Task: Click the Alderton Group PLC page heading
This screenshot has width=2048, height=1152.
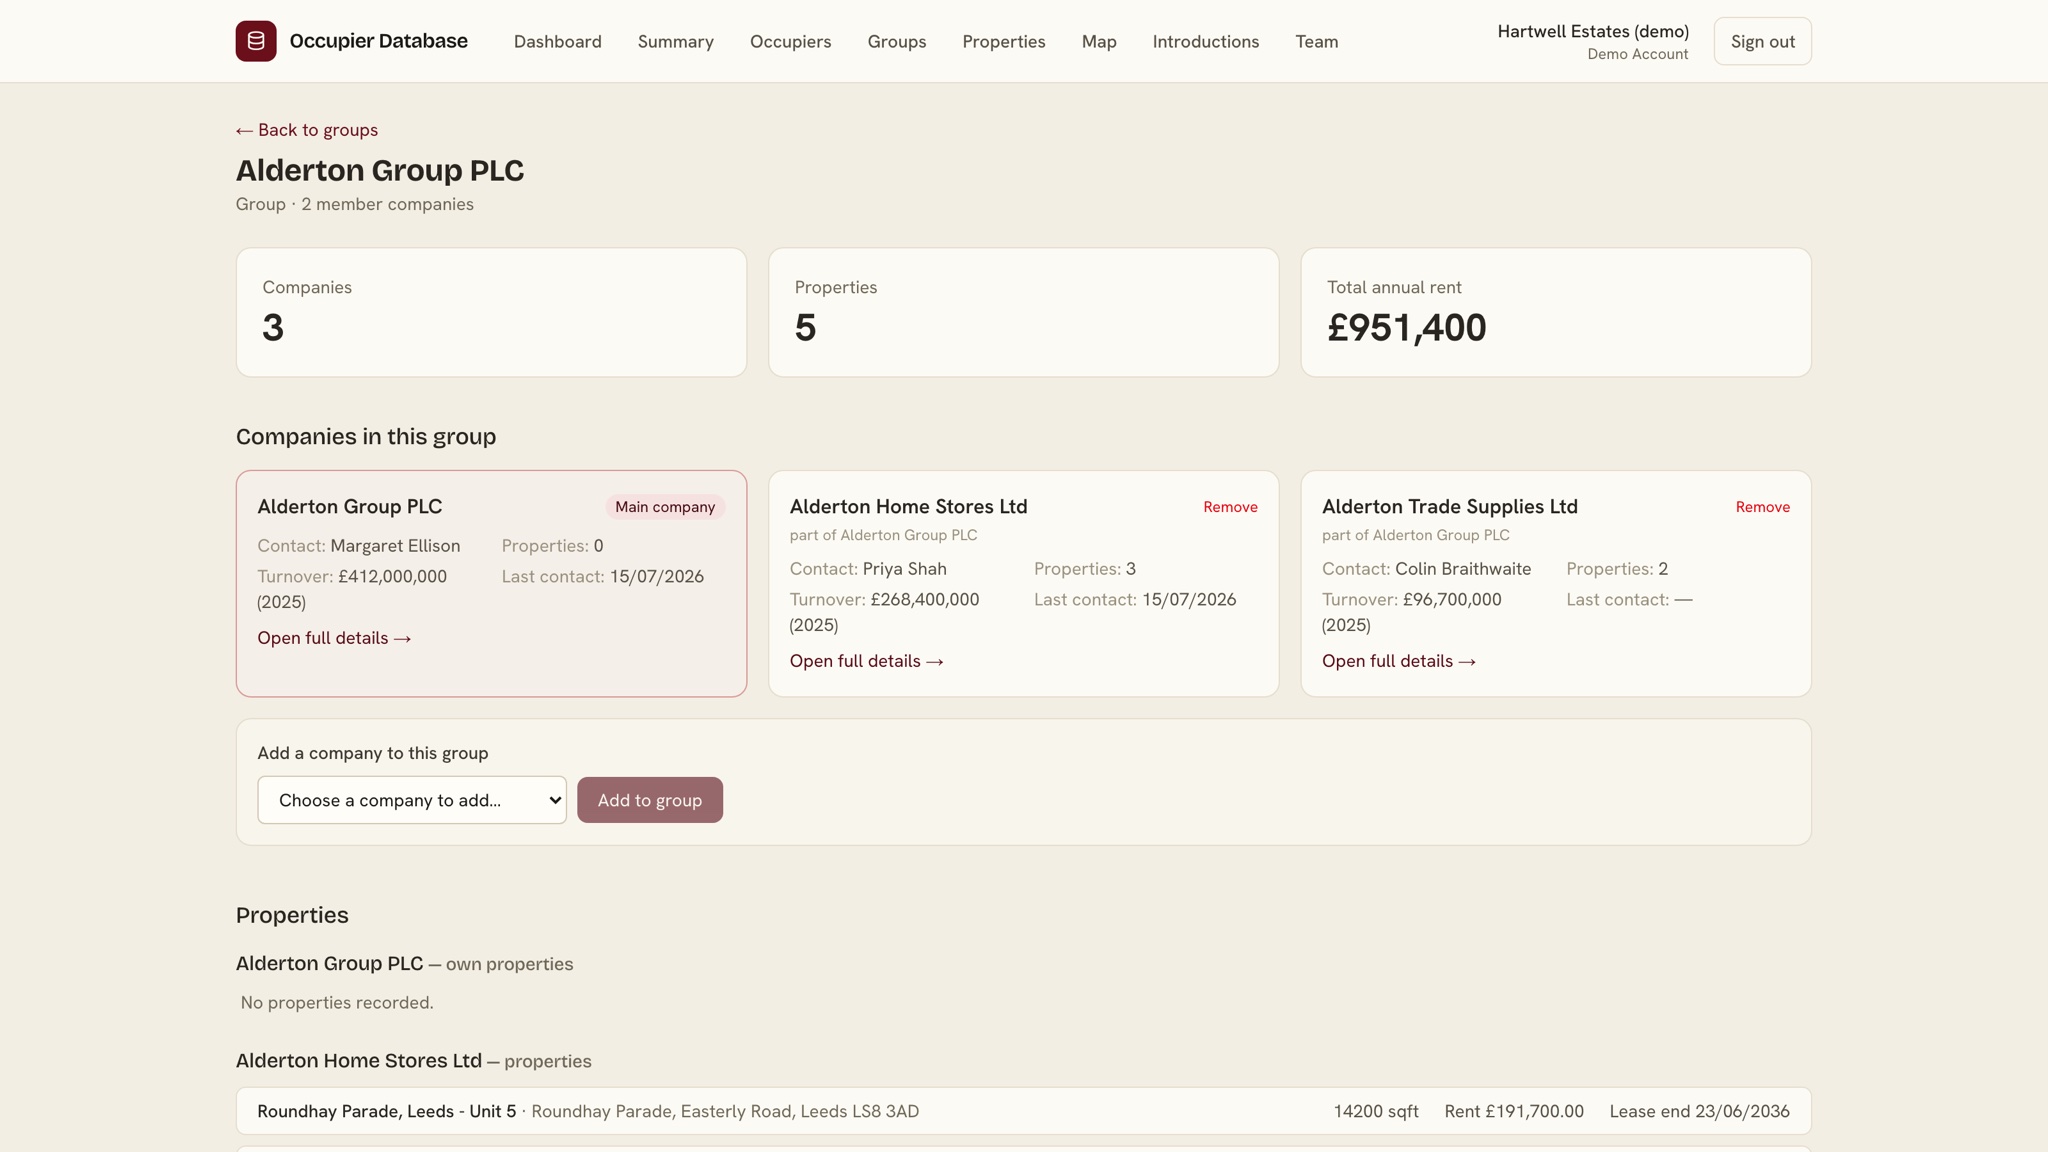Action: 380,170
